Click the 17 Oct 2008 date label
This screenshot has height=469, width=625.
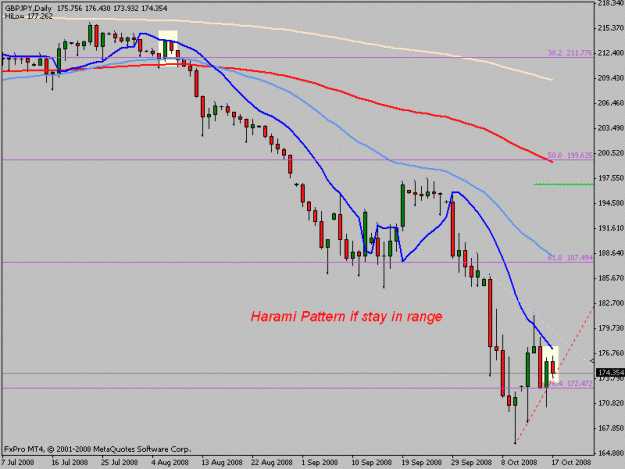pos(572,463)
